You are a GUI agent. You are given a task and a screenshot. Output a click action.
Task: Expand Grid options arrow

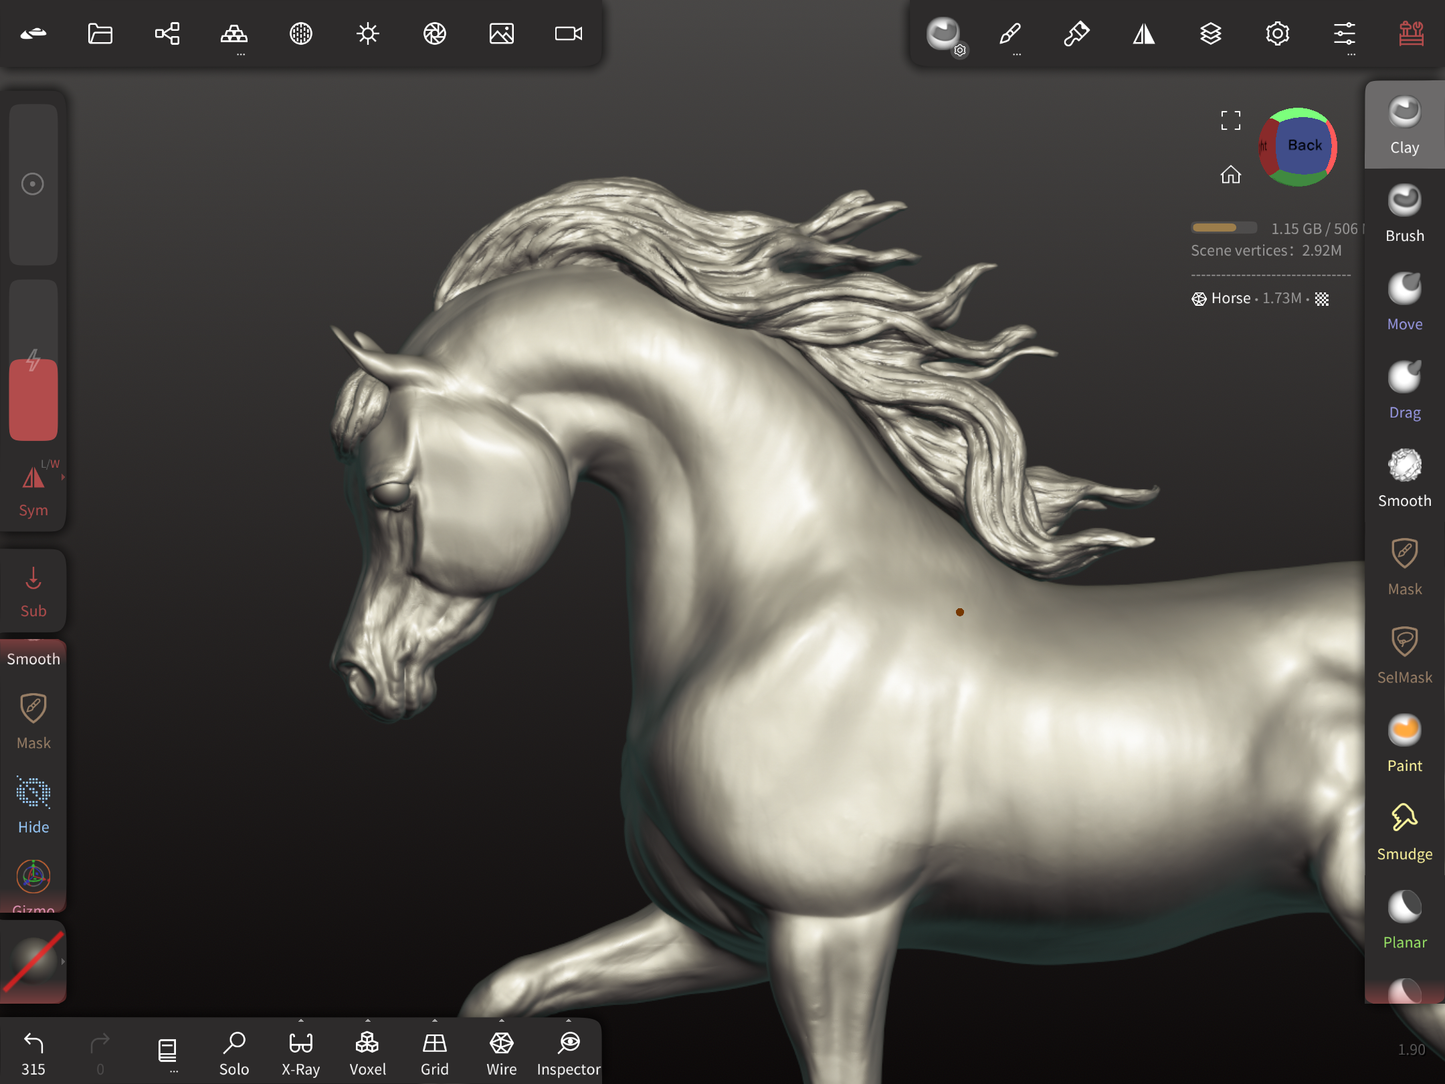[434, 1022]
